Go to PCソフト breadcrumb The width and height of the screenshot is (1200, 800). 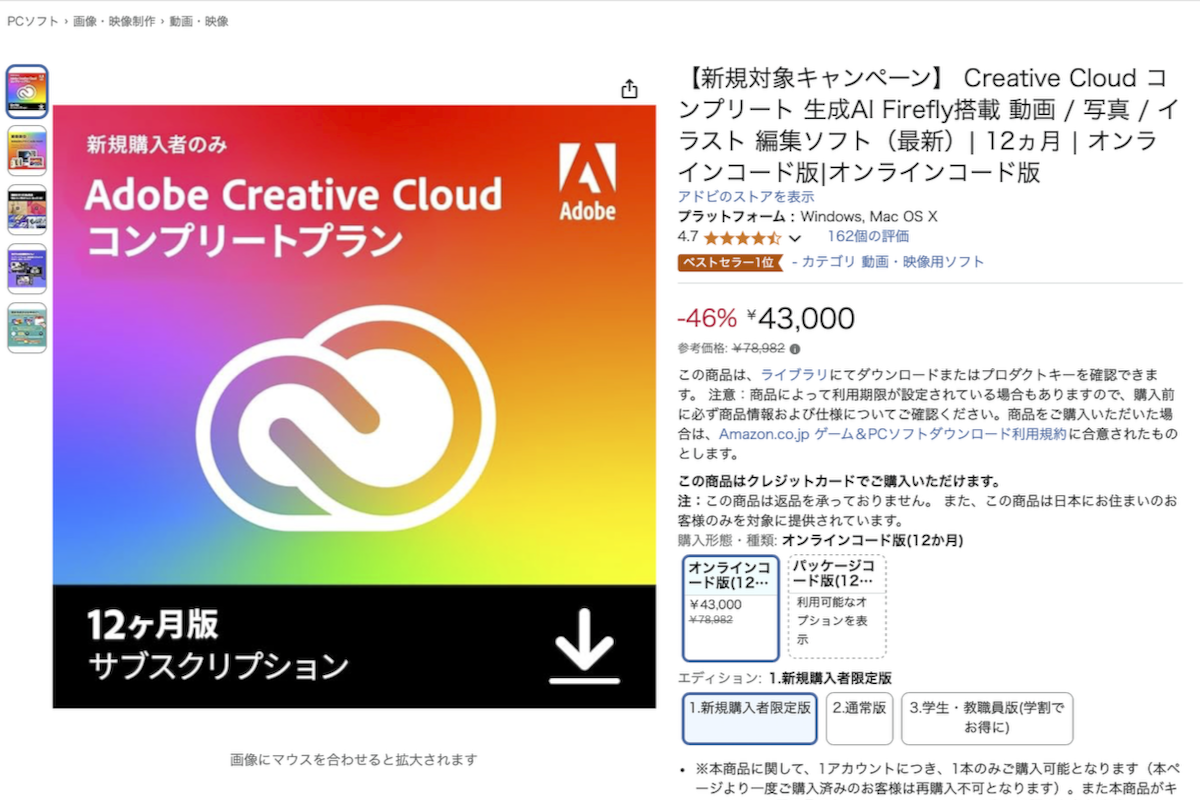(31, 21)
